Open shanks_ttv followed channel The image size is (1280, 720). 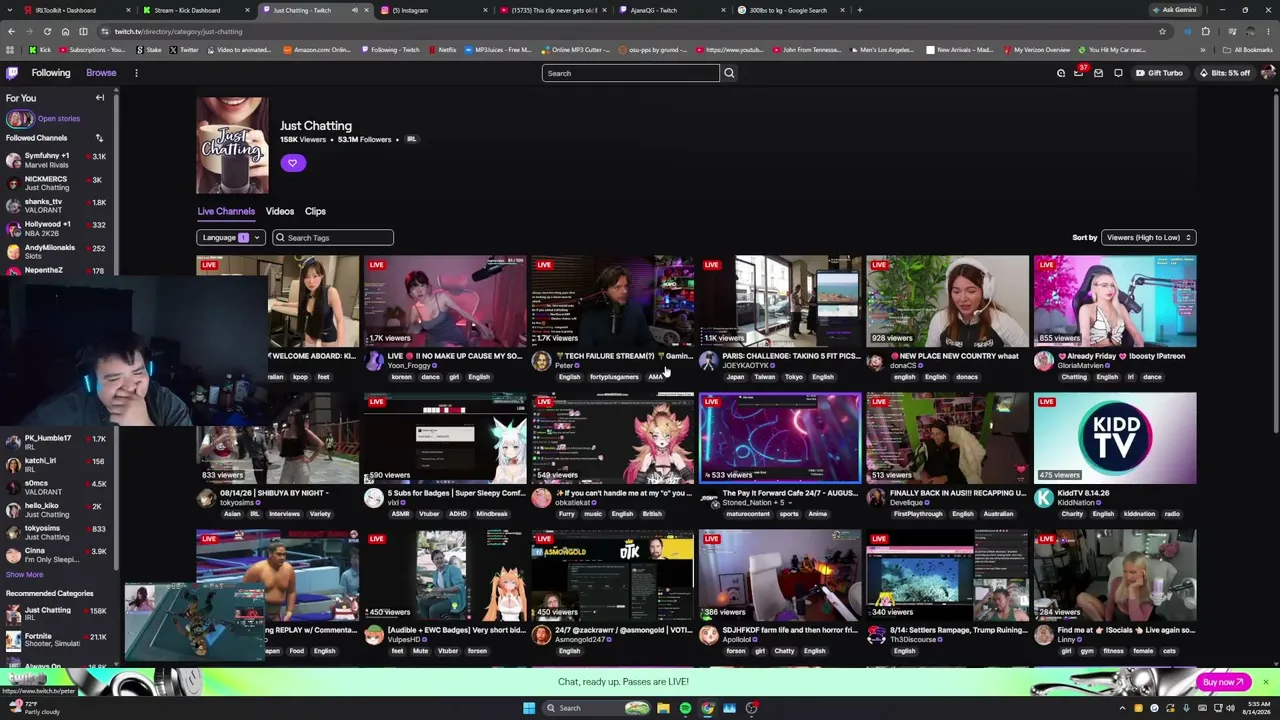57,206
